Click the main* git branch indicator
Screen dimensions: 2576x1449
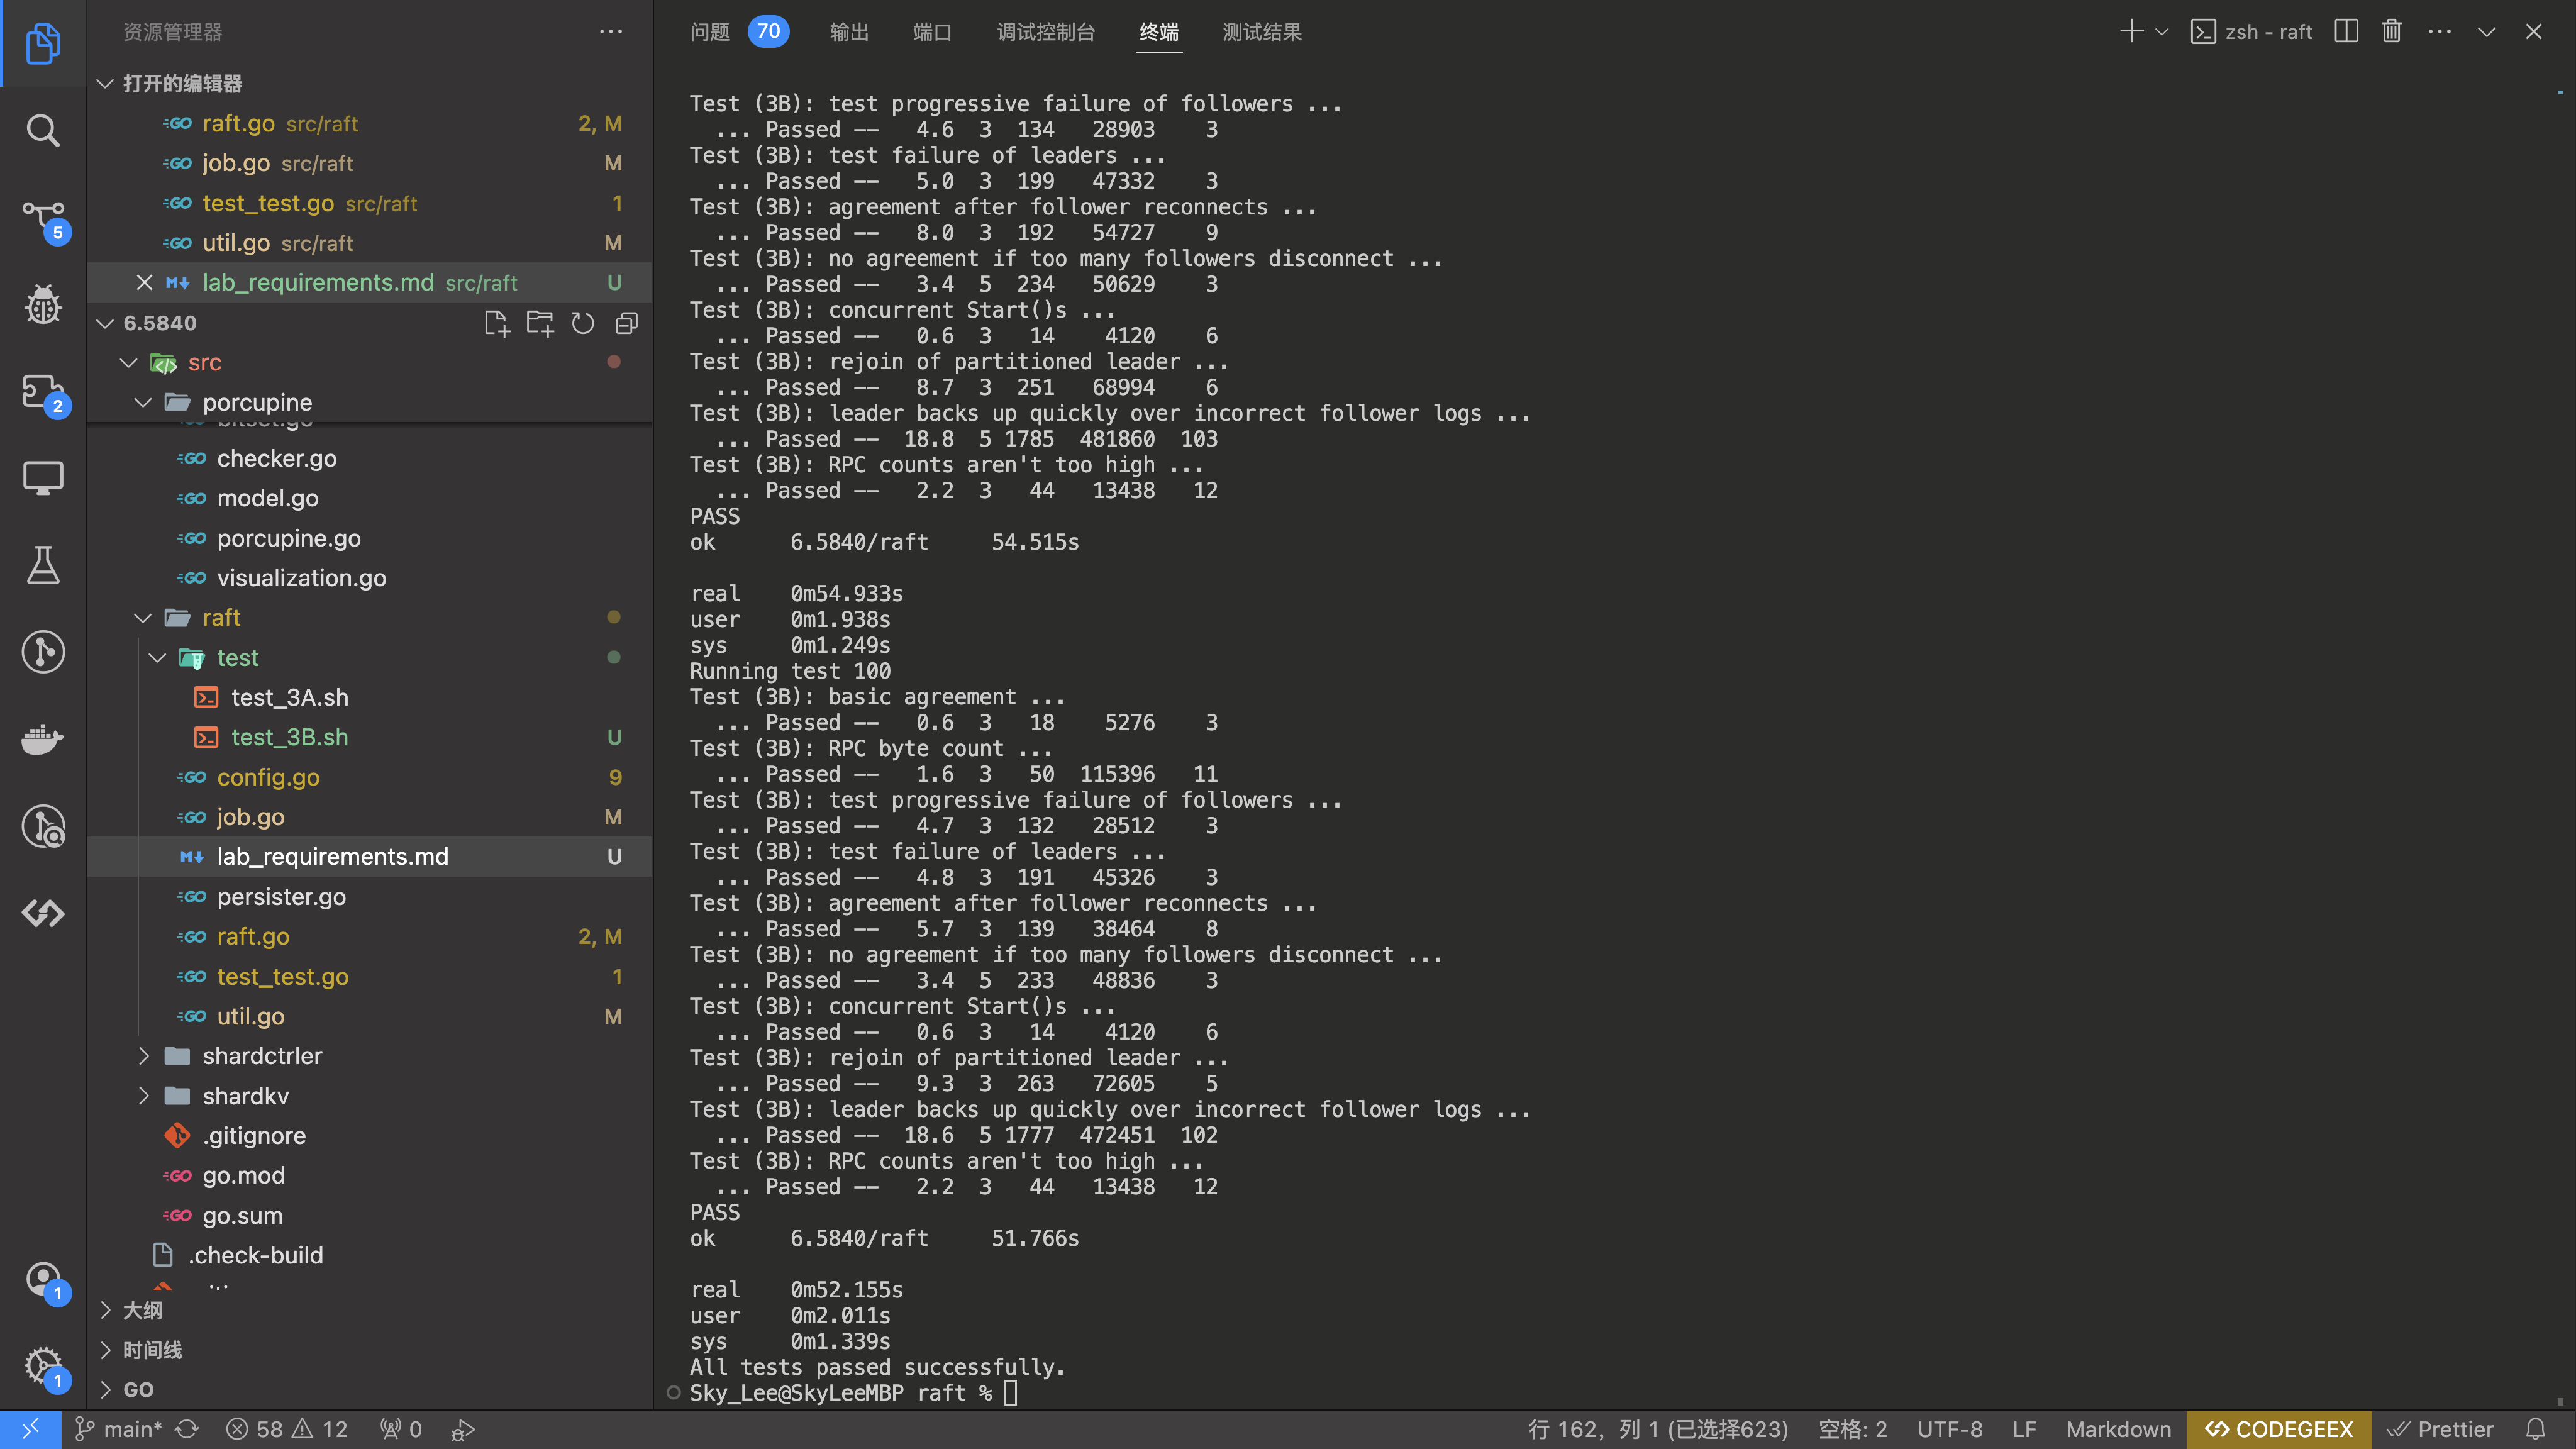click(x=120, y=1429)
